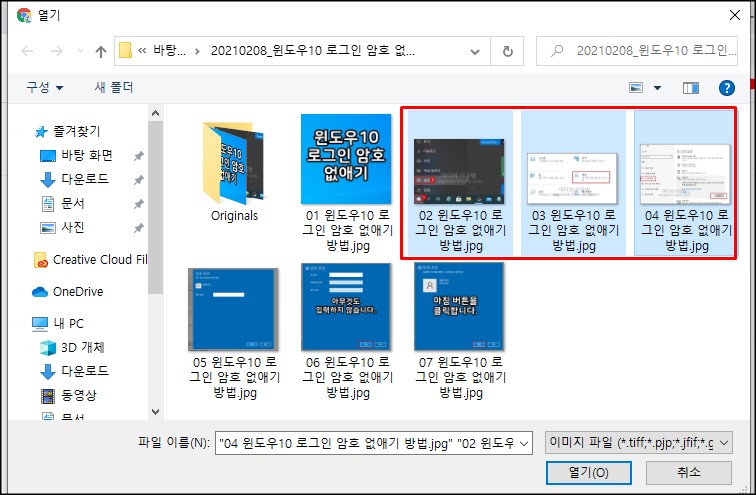Click the navigation pane scrollbar thumb
The height and width of the screenshot is (495, 756).
[155, 207]
